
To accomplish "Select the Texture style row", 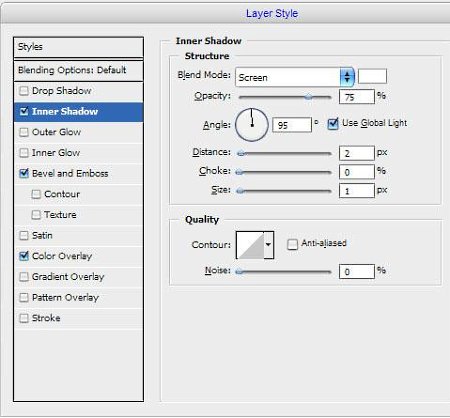I will 79,215.
